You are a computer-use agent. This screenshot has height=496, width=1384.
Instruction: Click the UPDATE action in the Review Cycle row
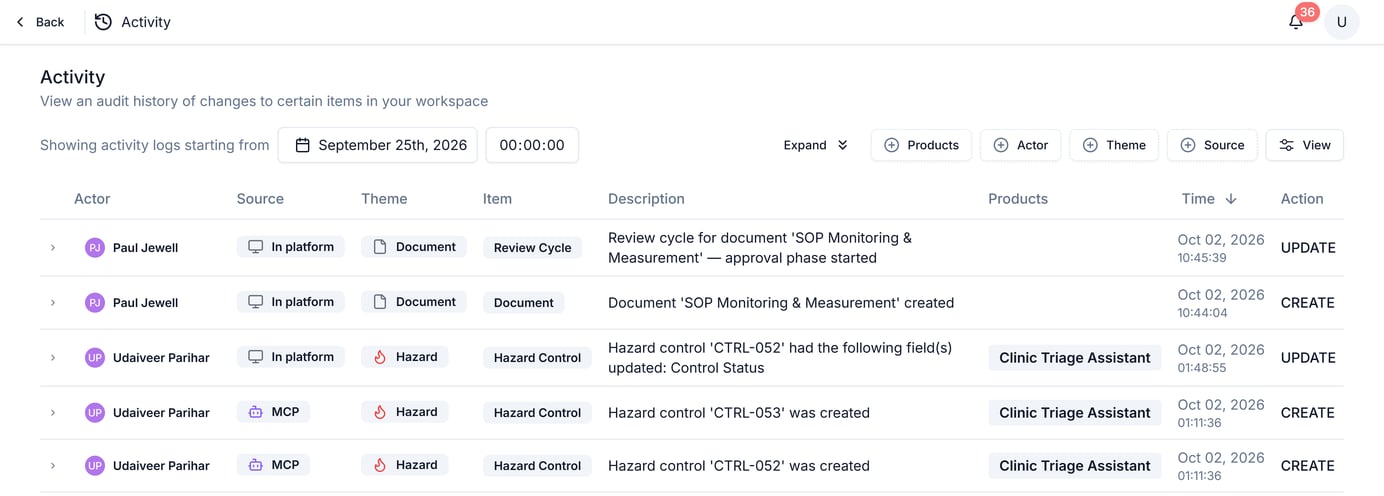pyautogui.click(x=1308, y=248)
